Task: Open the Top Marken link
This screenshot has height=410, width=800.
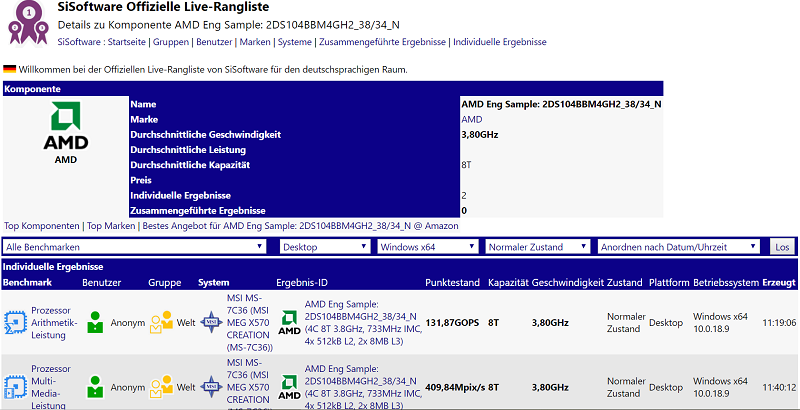Action: coord(111,225)
